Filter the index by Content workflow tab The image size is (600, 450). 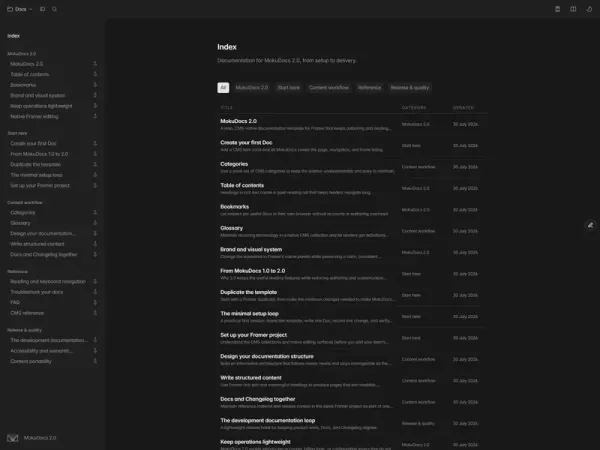coord(329,88)
